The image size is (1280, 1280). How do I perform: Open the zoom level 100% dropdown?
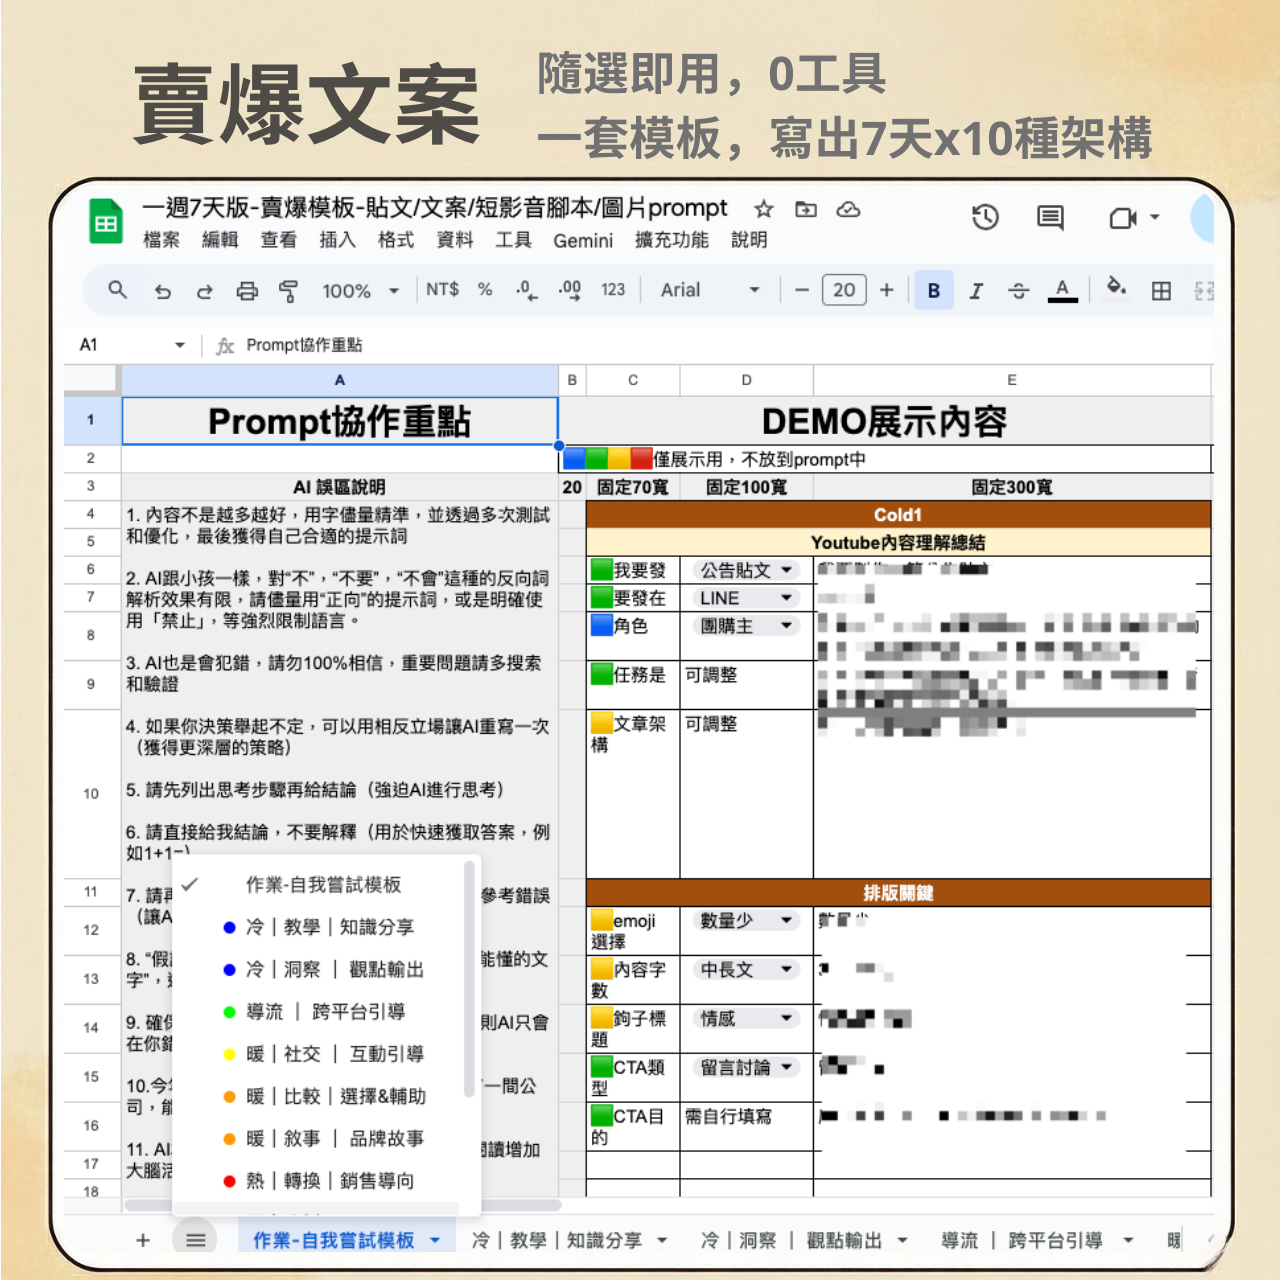(358, 290)
